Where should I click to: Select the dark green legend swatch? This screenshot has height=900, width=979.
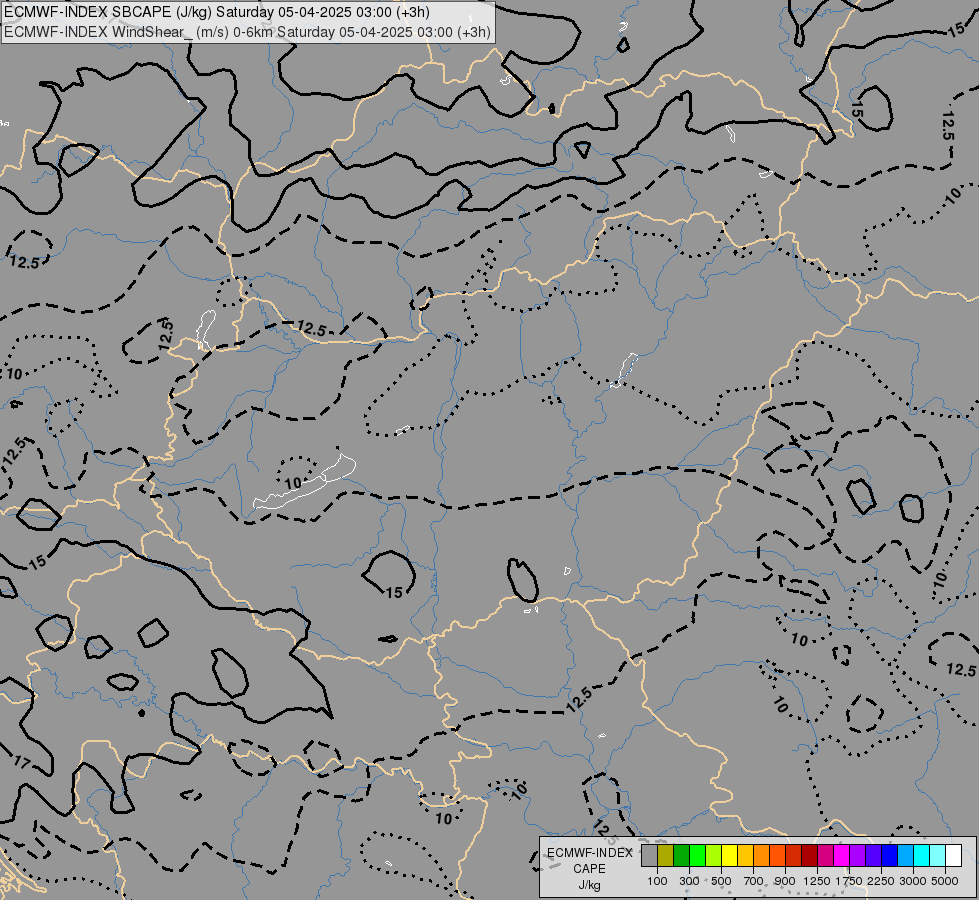coord(681,855)
